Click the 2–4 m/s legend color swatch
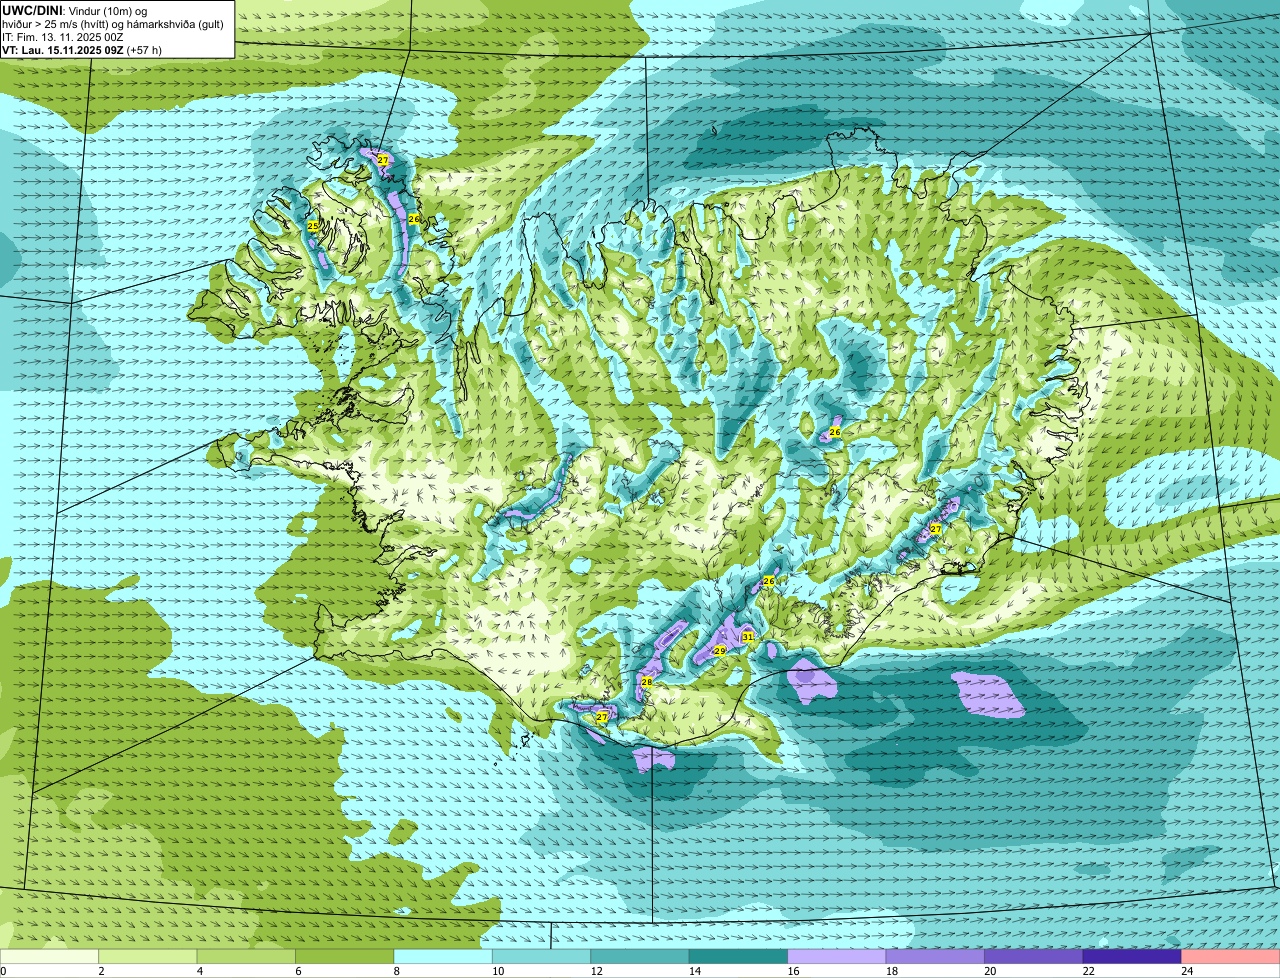 coord(148,957)
